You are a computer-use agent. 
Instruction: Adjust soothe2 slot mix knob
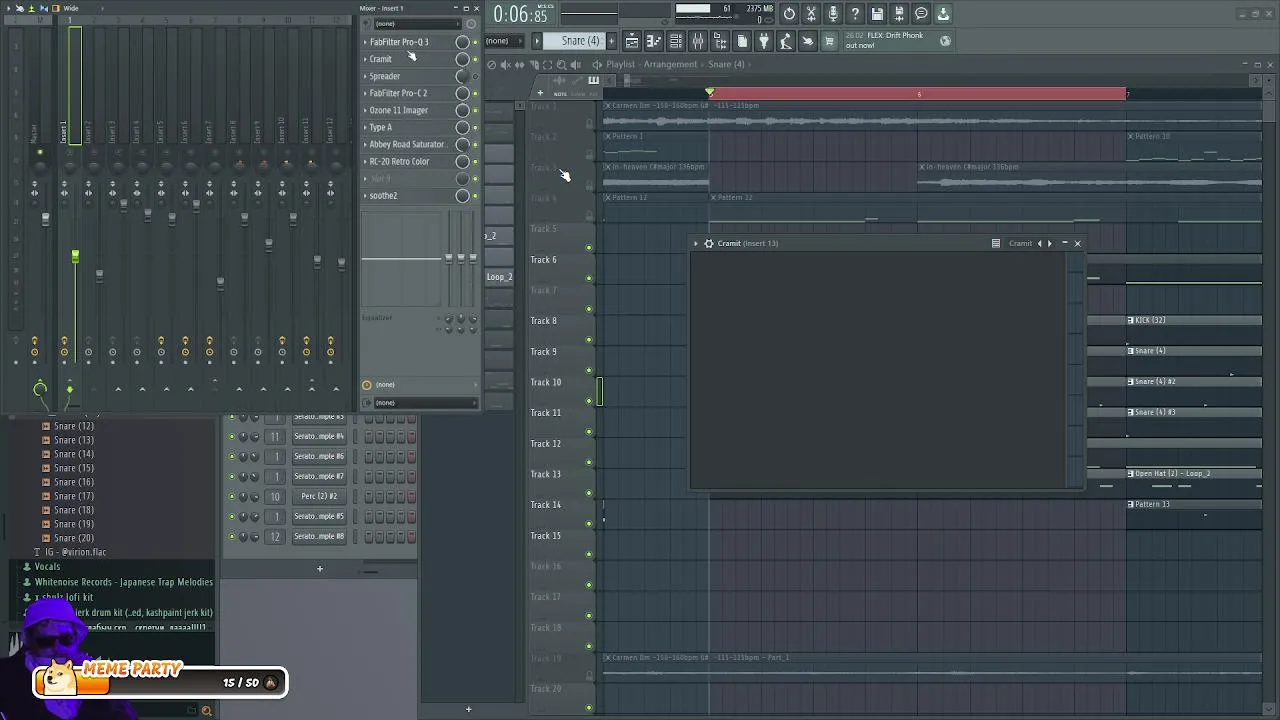[x=462, y=195]
